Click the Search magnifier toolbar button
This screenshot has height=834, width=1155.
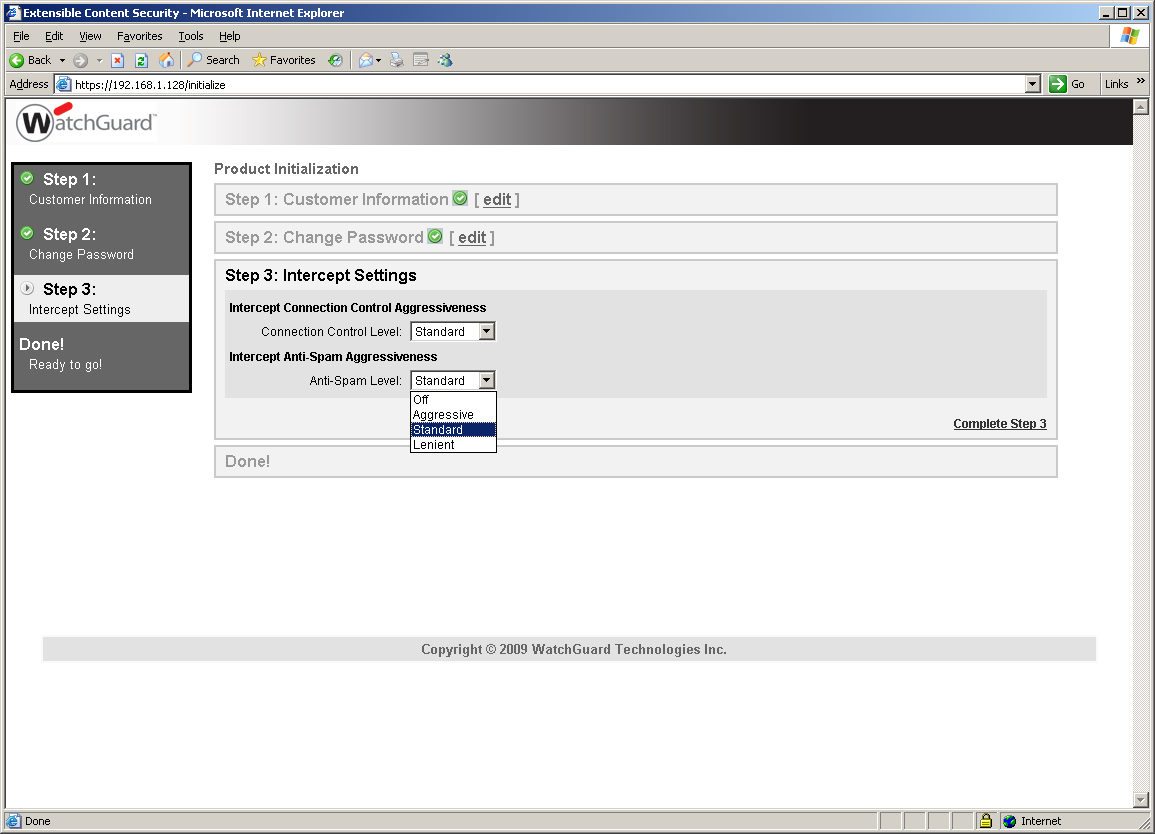coord(214,60)
